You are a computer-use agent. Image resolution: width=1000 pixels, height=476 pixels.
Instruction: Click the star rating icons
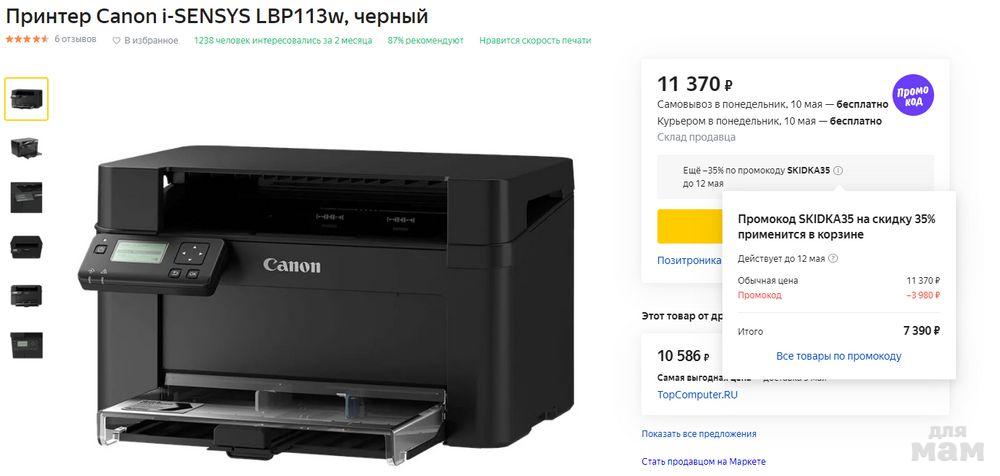click(27, 40)
